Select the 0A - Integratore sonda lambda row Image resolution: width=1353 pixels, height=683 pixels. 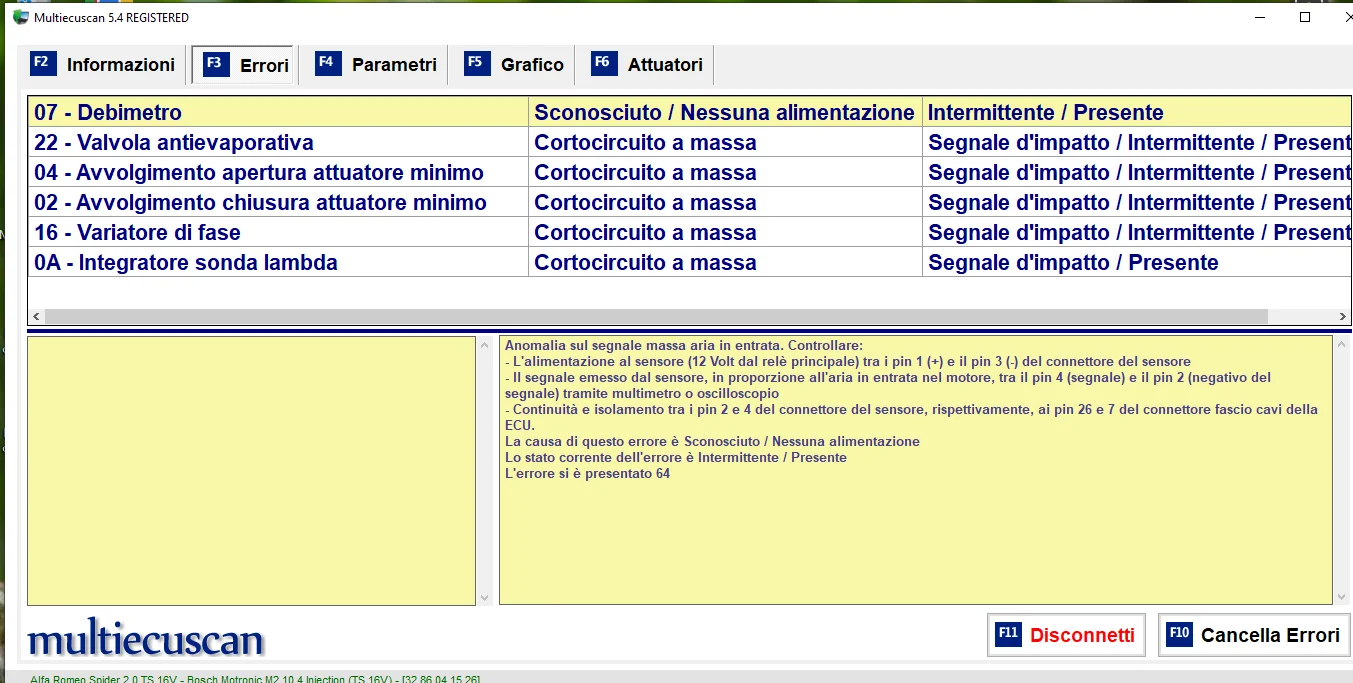pyautogui.click(x=186, y=263)
